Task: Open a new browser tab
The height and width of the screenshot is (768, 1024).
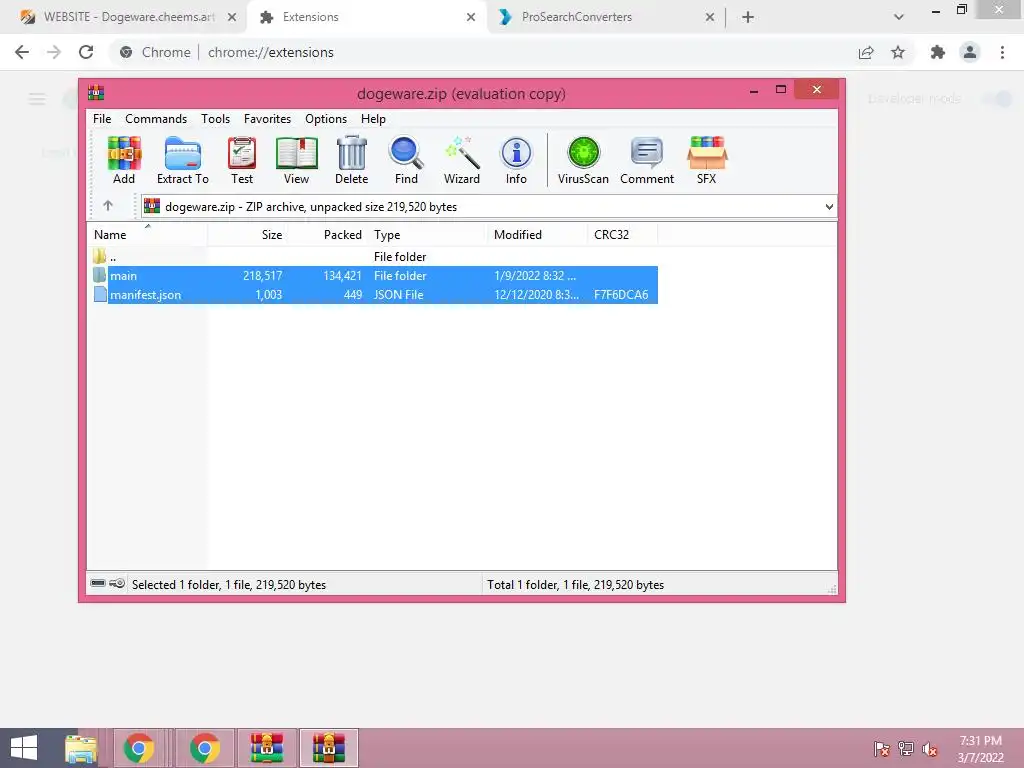Action: (748, 18)
